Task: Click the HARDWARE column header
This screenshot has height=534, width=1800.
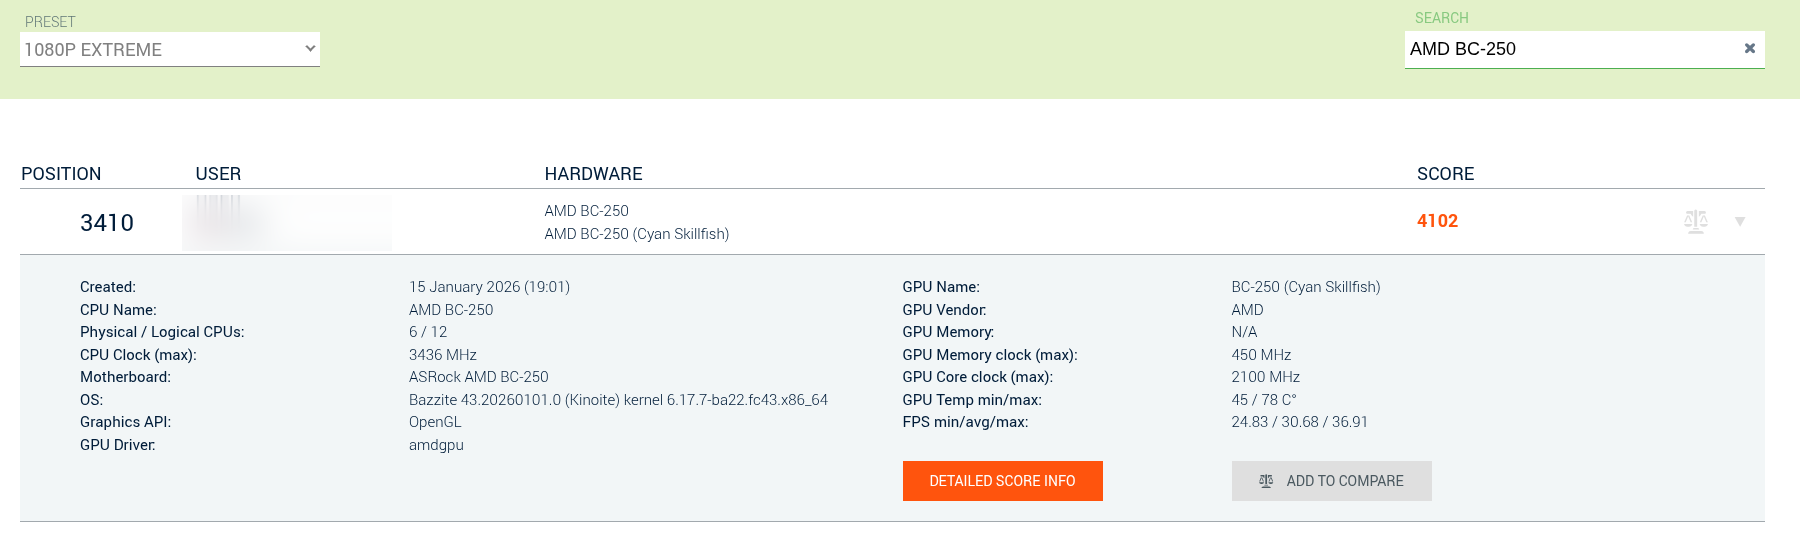Action: tap(593, 174)
